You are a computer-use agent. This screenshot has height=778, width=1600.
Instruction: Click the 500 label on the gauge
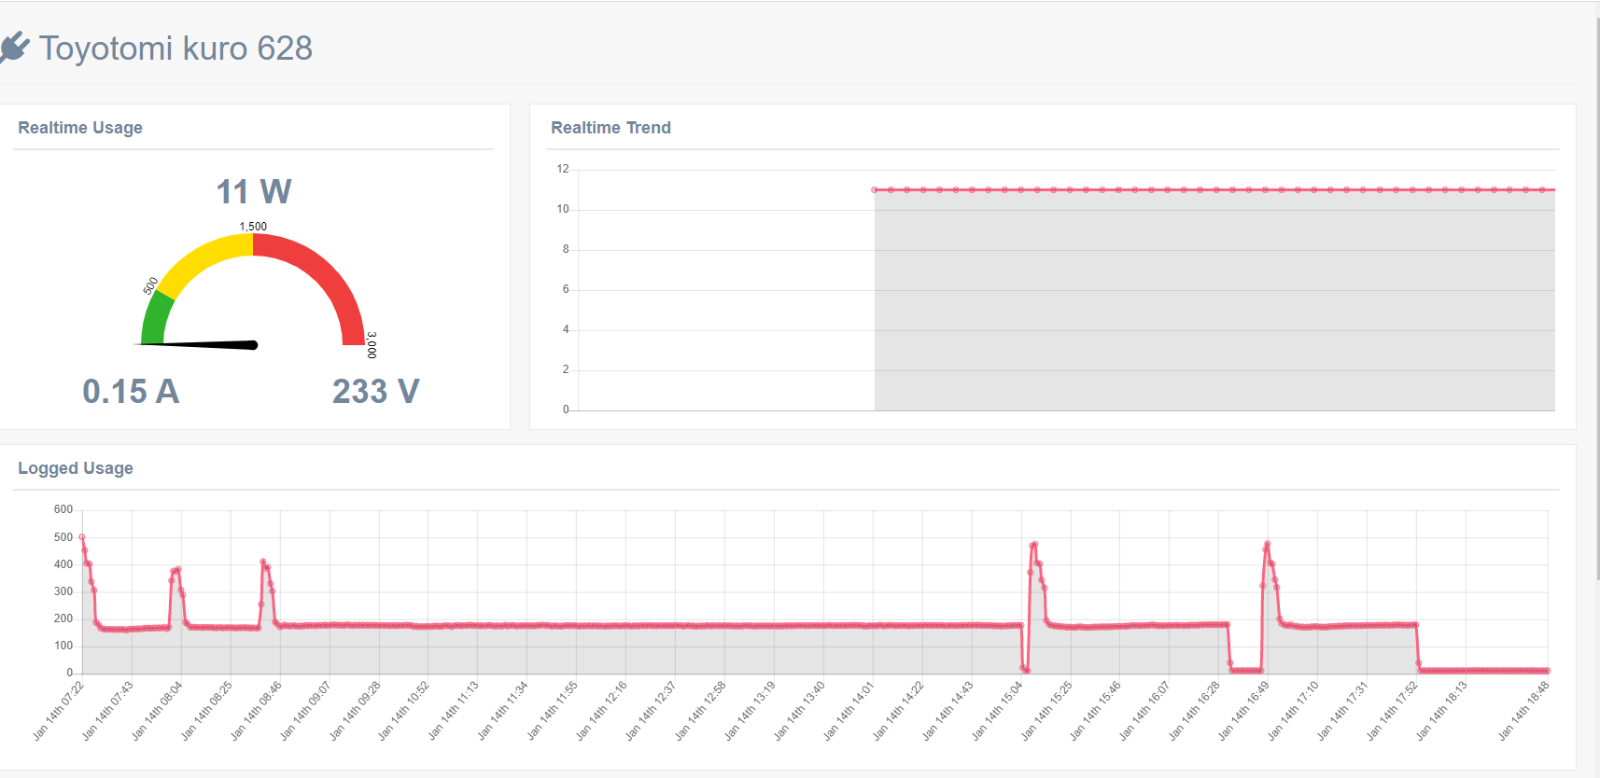click(x=150, y=286)
